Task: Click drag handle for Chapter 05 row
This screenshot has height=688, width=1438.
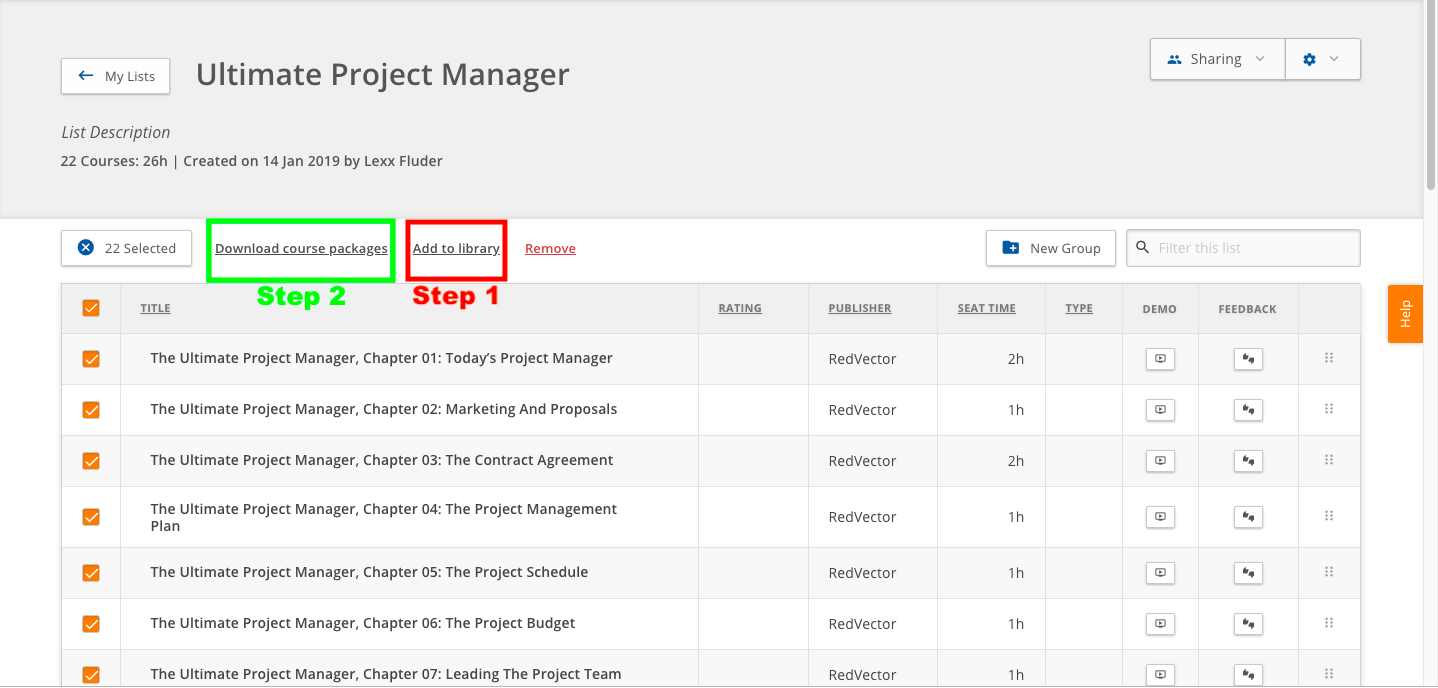Action: pyautogui.click(x=1329, y=571)
